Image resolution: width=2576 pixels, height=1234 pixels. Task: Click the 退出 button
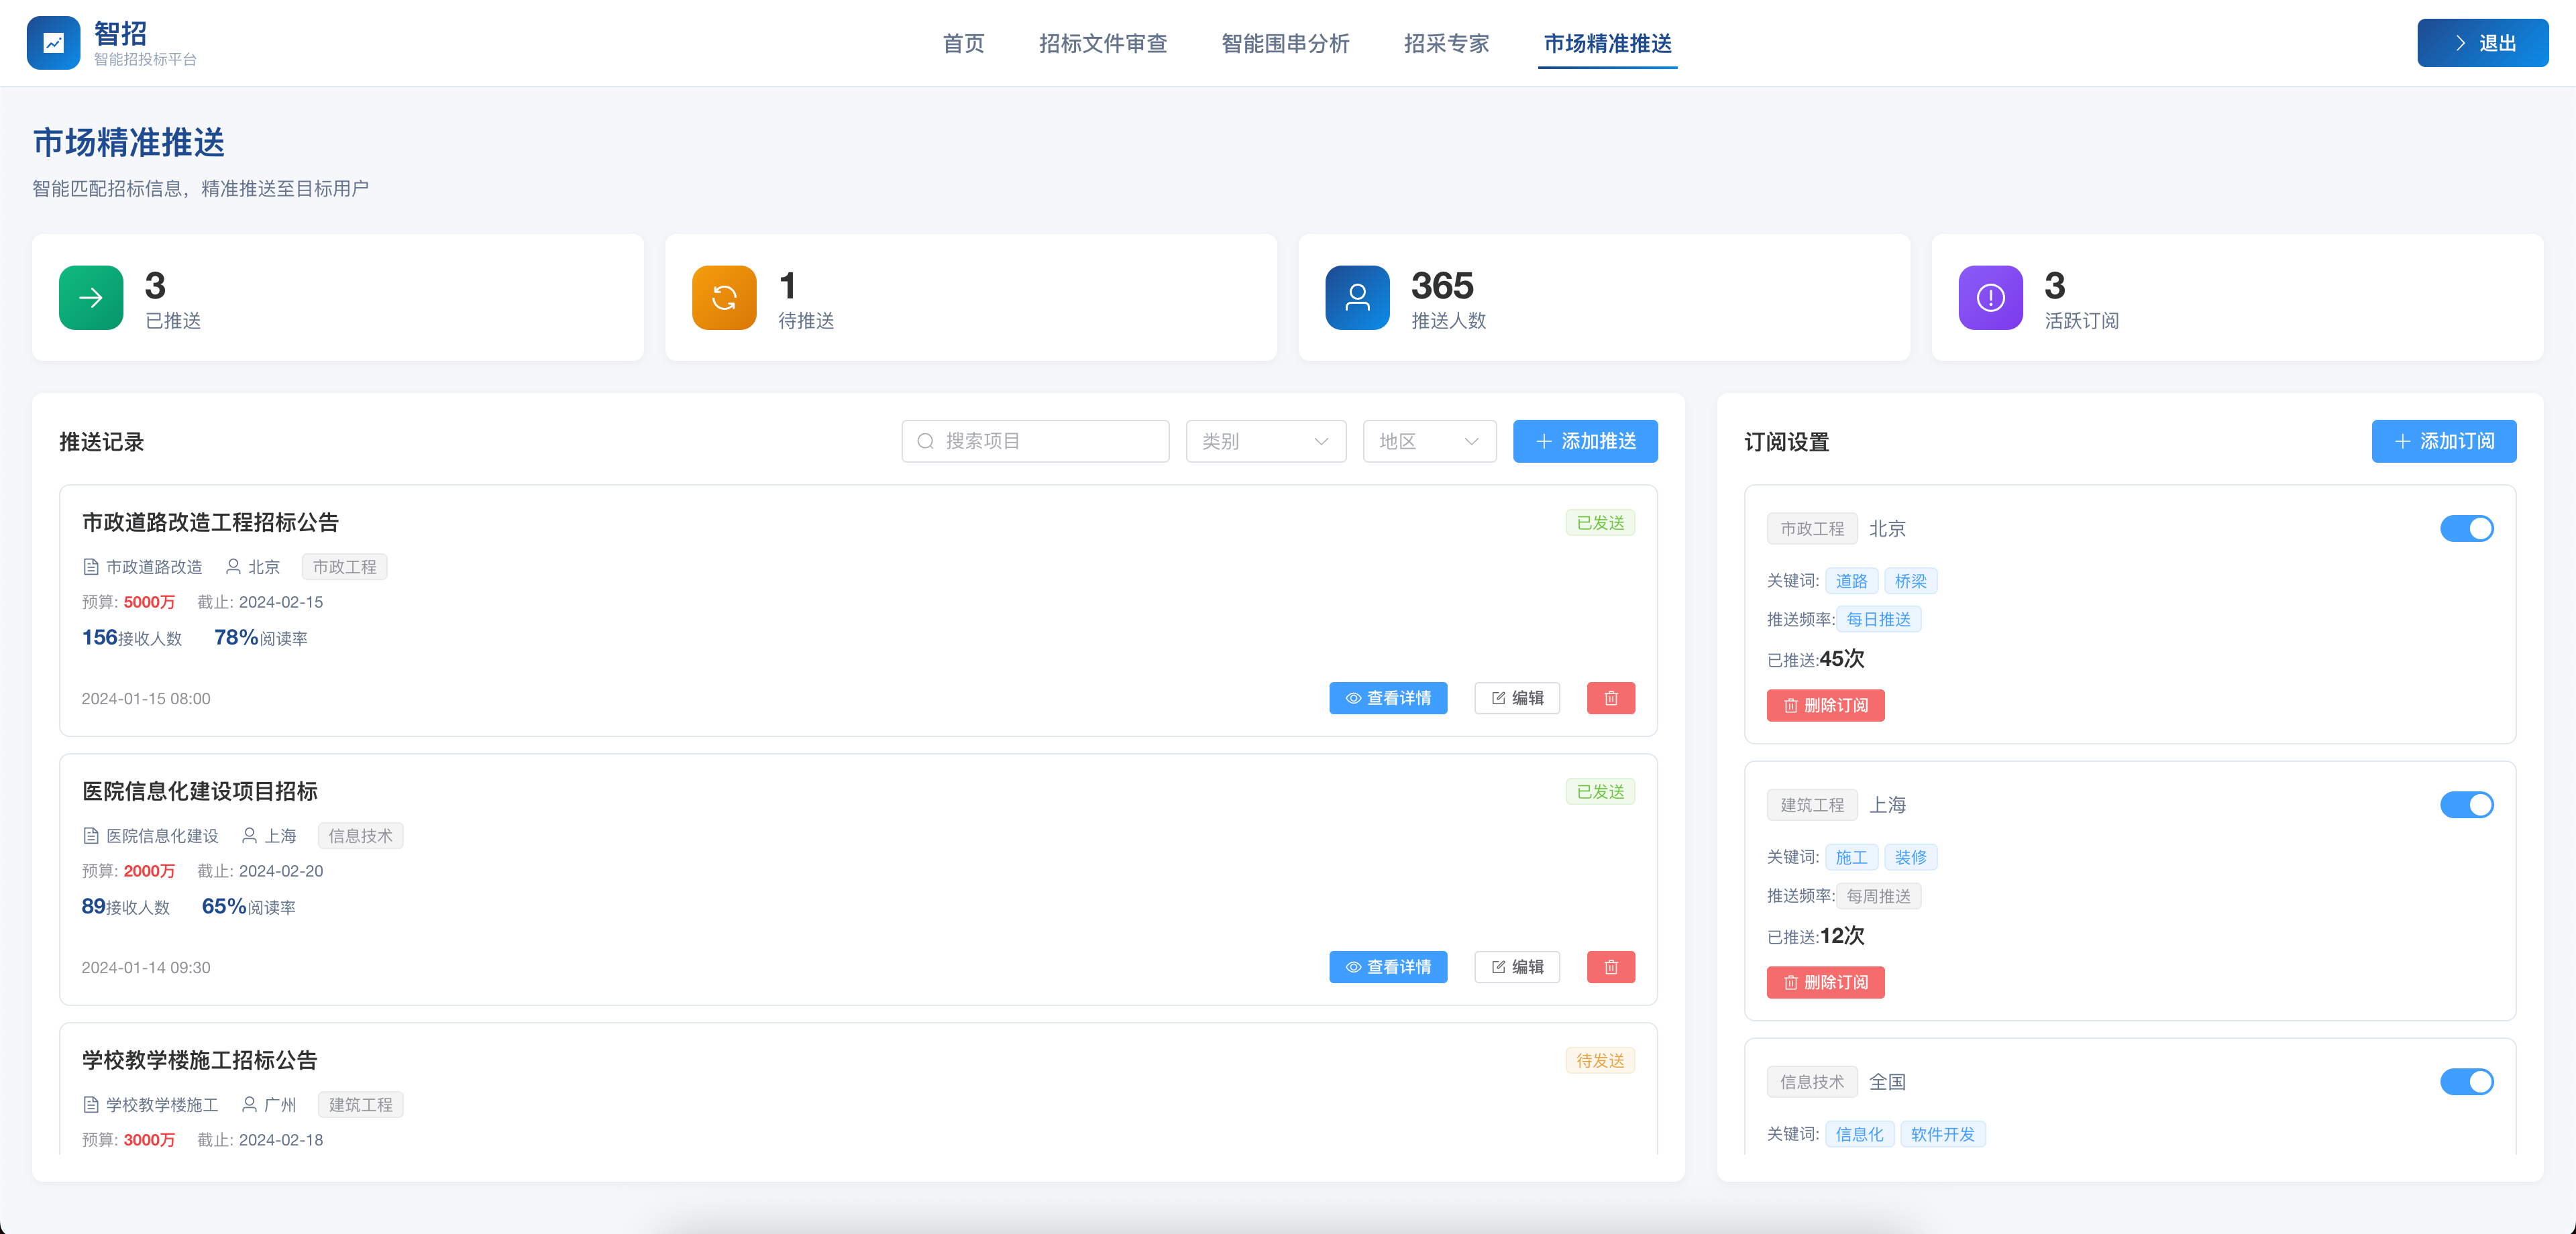2482,43
